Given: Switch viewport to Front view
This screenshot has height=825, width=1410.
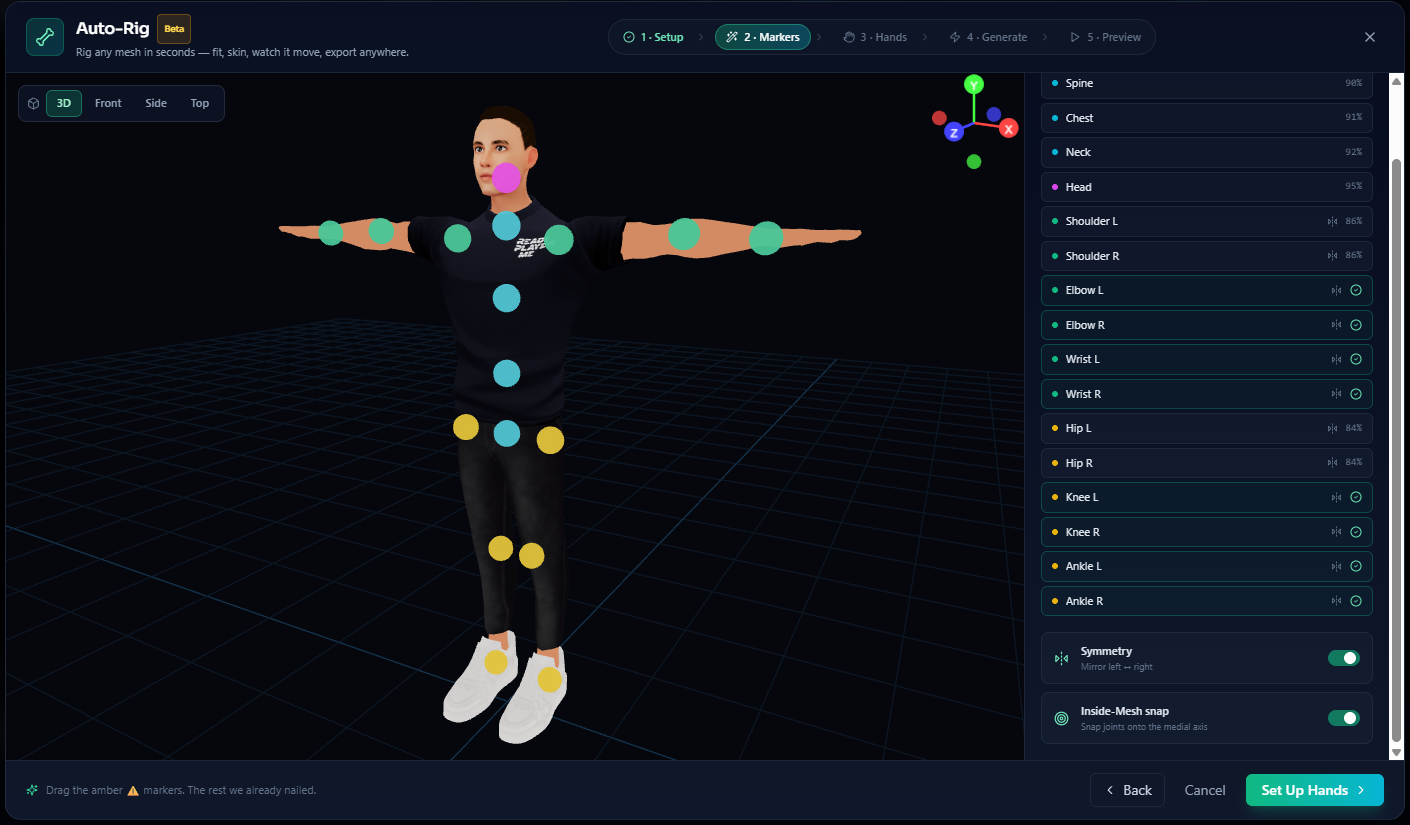Looking at the screenshot, I should [108, 103].
